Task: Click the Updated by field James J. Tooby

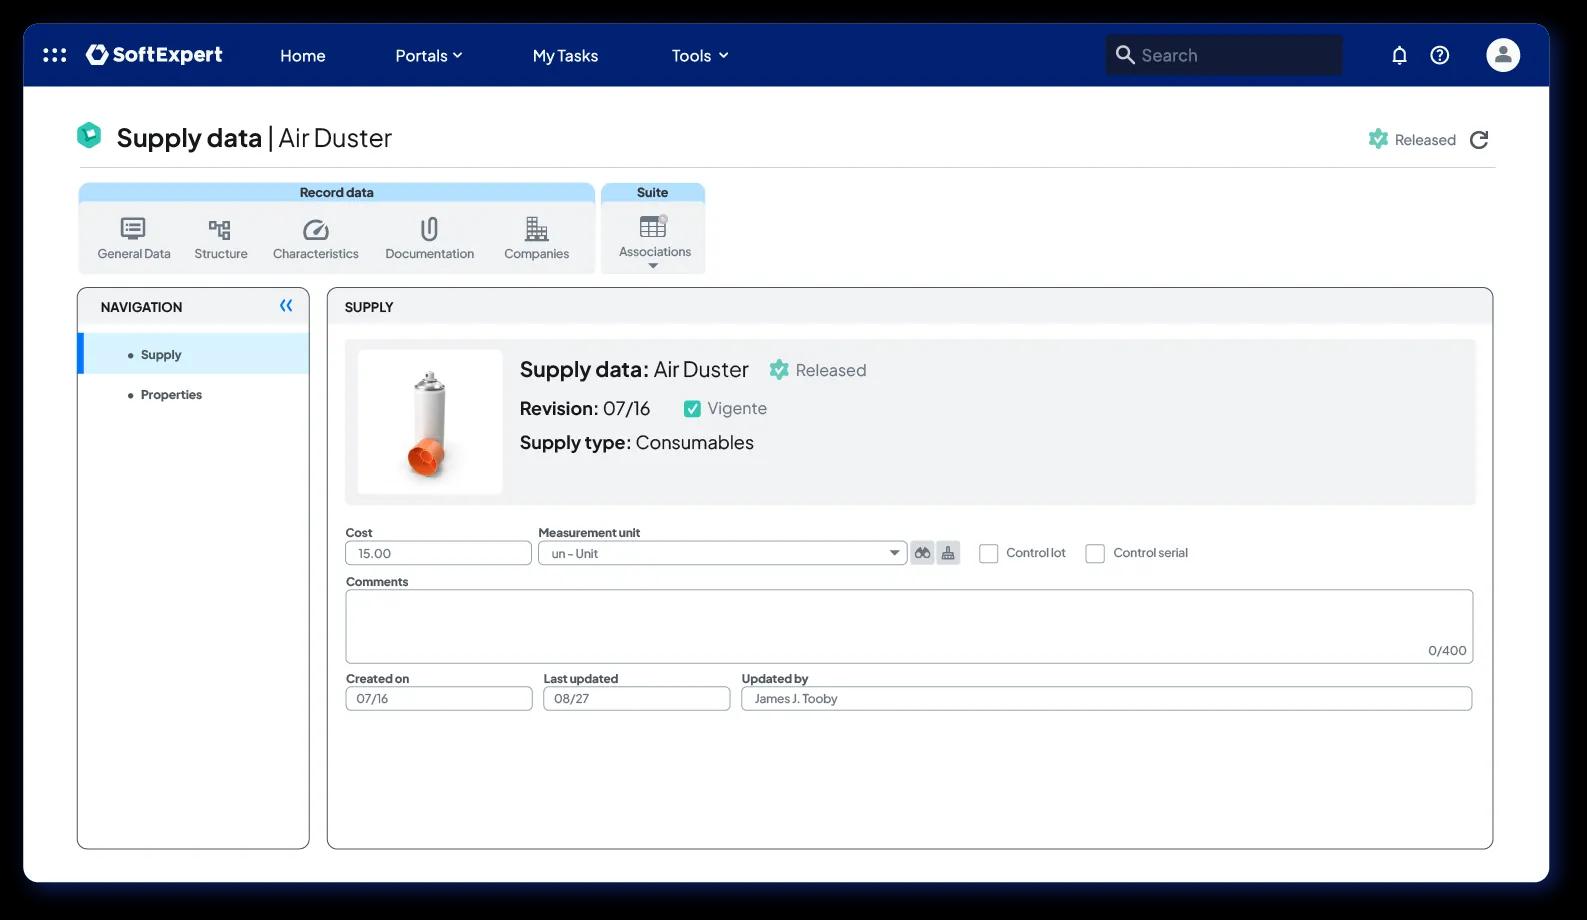Action: coord(1106,699)
